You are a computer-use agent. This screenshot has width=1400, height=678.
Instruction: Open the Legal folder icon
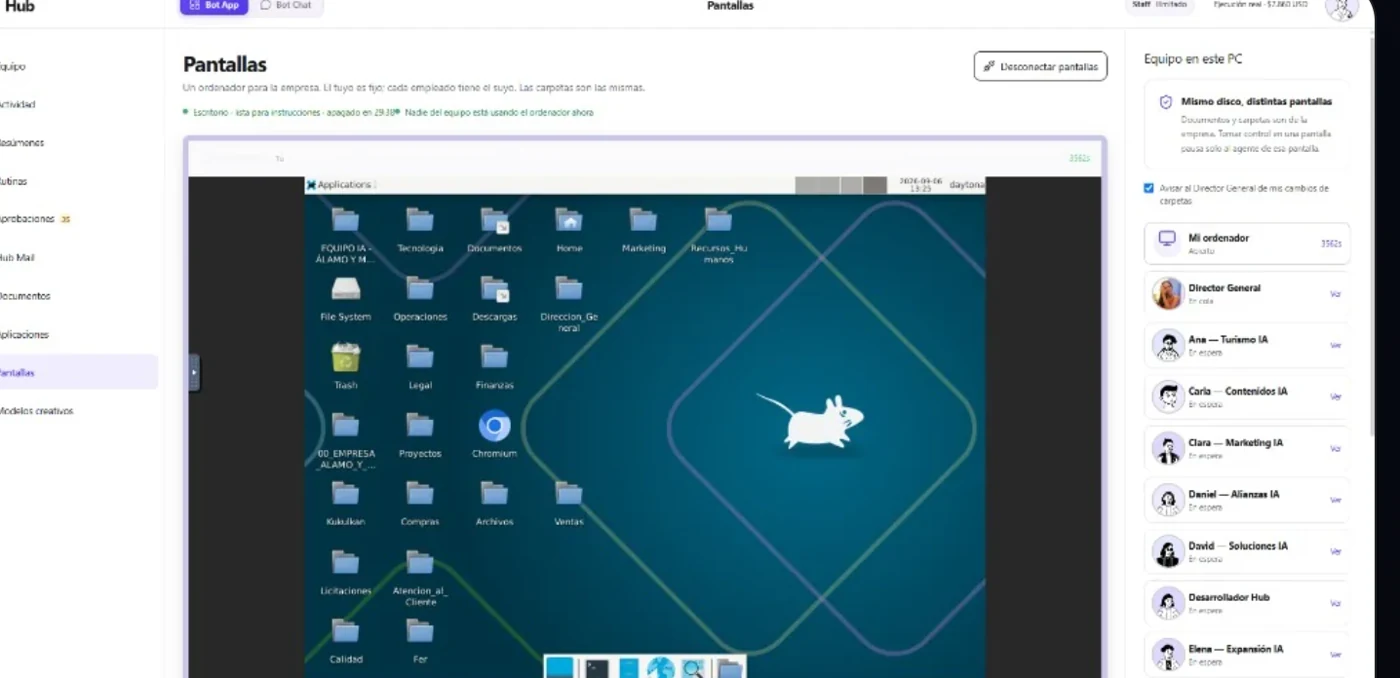420,358
